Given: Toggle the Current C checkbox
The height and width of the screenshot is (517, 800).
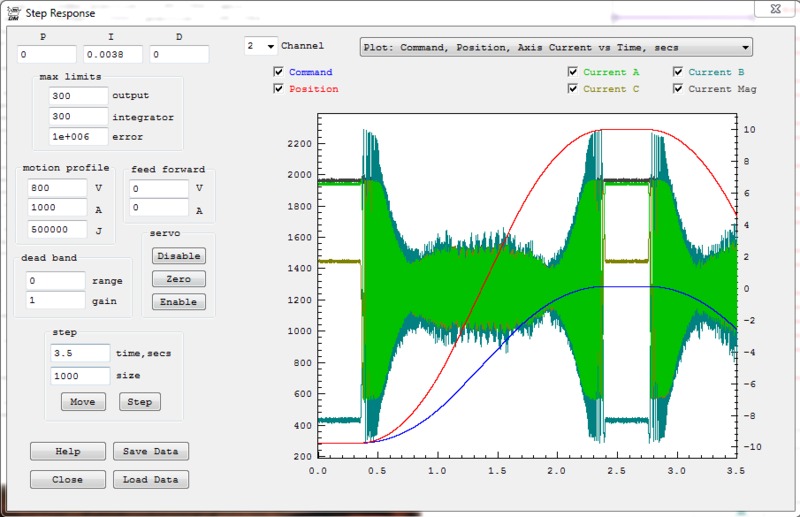Looking at the screenshot, I should point(573,89).
